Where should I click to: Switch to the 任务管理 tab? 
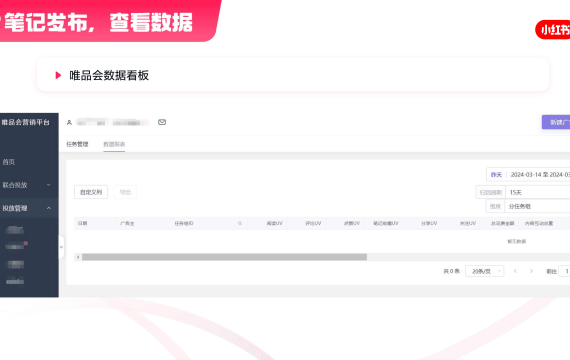tap(77, 144)
